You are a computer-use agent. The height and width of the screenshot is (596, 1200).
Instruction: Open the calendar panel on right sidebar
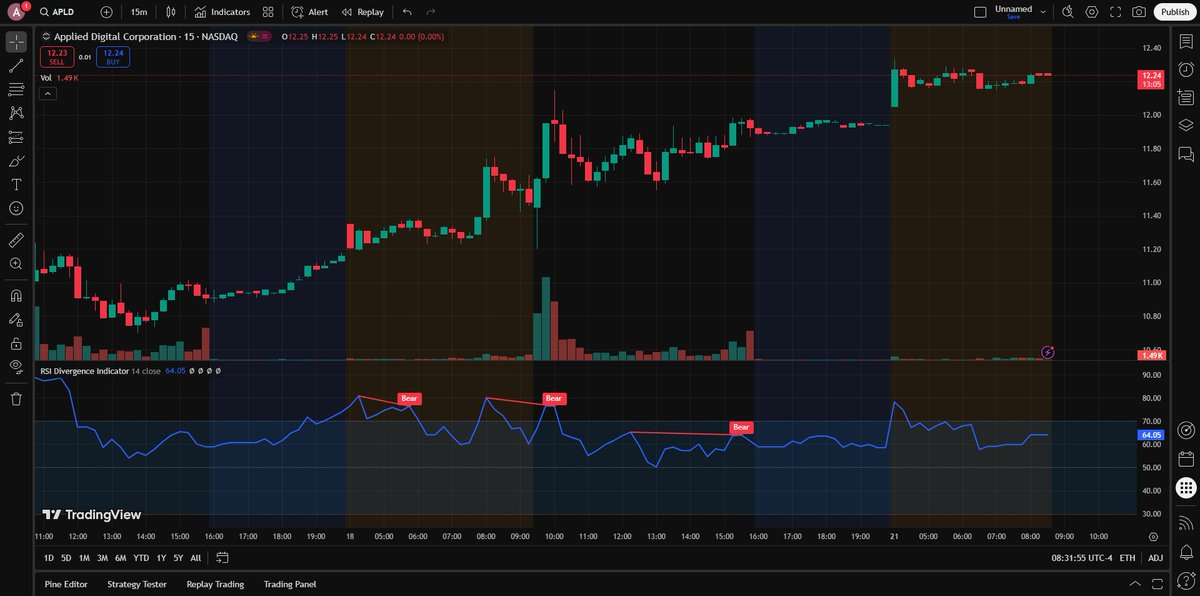click(x=1186, y=460)
